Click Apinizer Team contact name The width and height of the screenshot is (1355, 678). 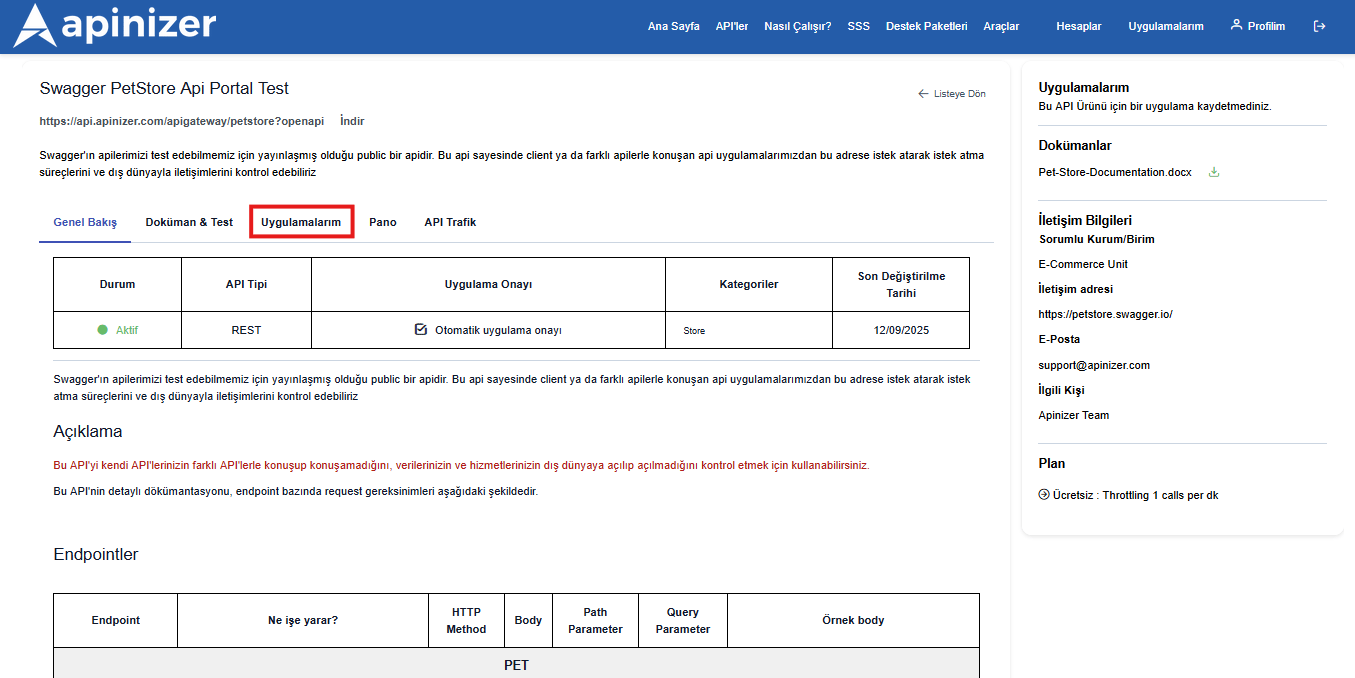[x=1074, y=415]
